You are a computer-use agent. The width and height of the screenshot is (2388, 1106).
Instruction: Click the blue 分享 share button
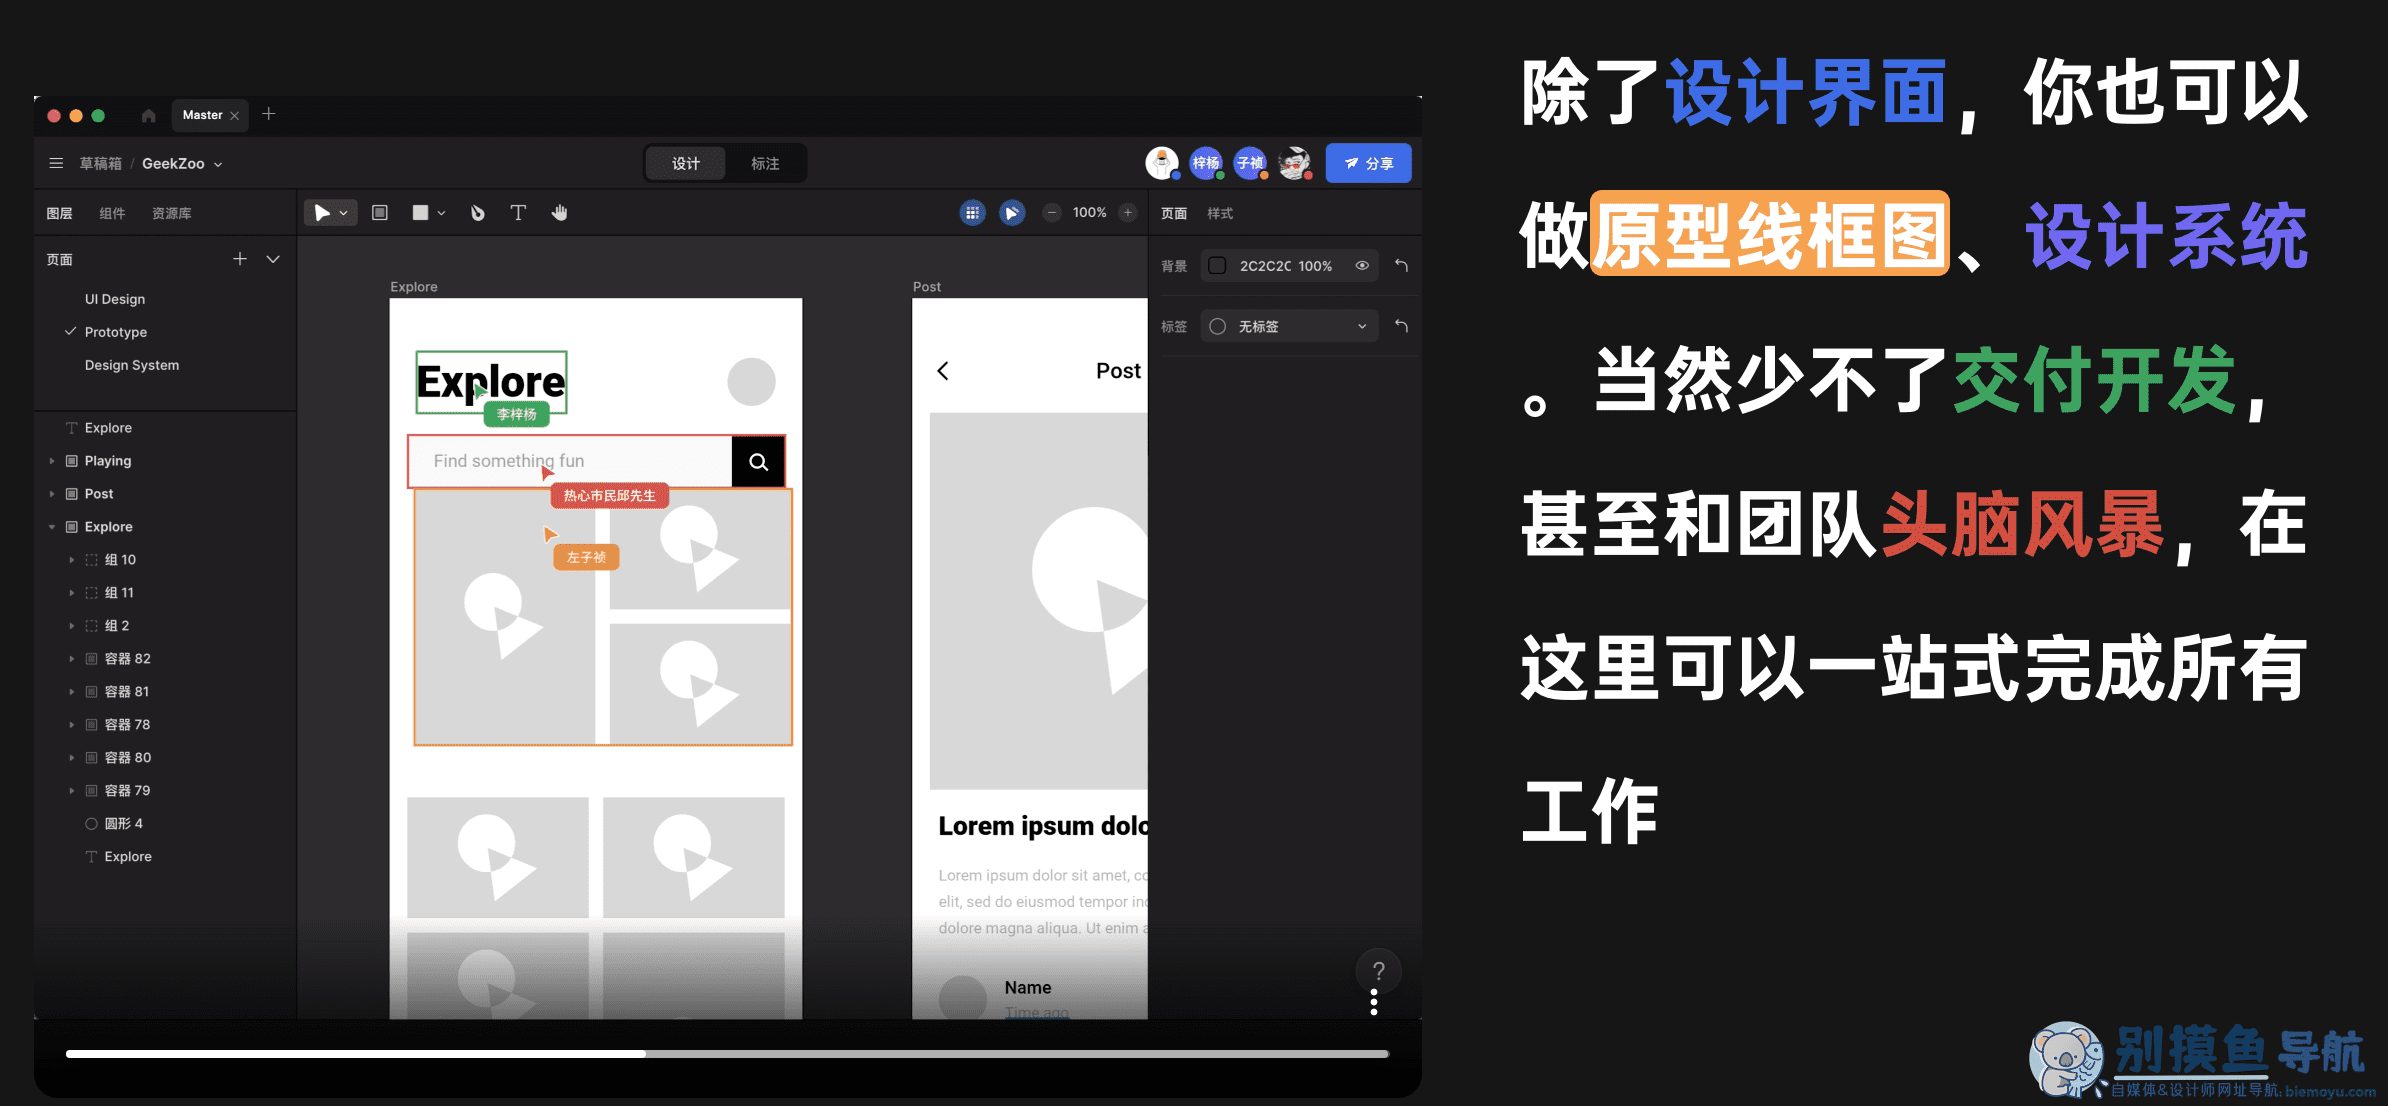pos(1368,163)
